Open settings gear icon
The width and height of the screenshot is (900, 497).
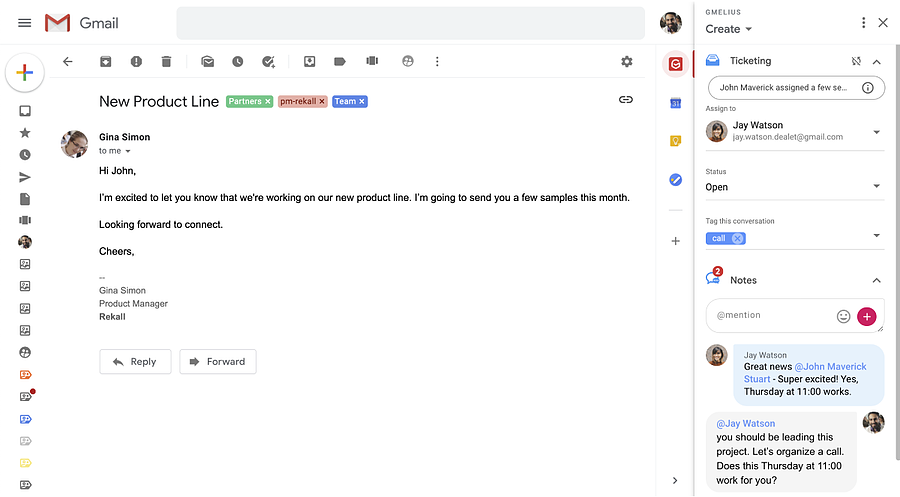(627, 61)
